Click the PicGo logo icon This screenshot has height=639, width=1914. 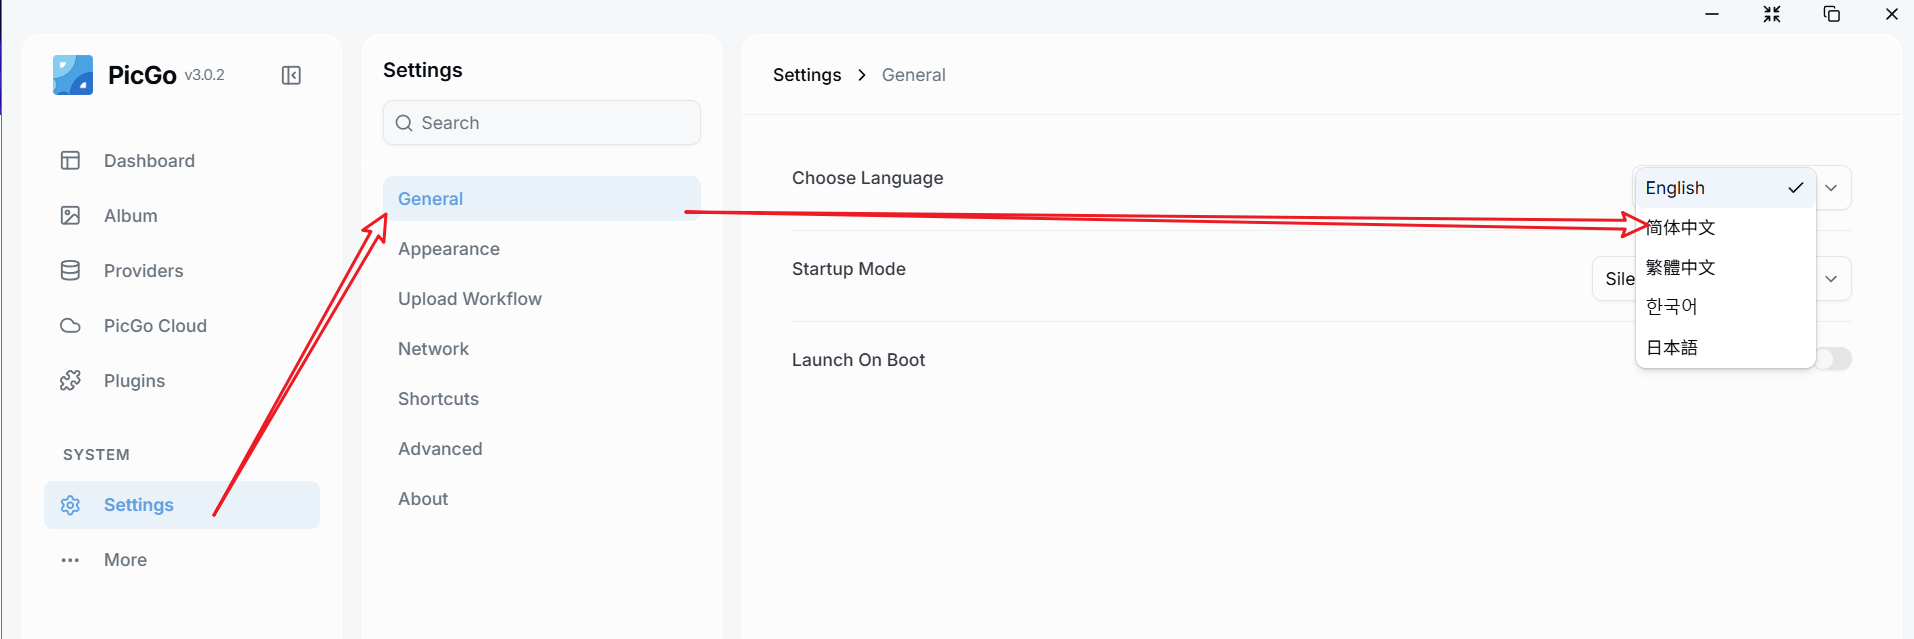click(x=73, y=75)
